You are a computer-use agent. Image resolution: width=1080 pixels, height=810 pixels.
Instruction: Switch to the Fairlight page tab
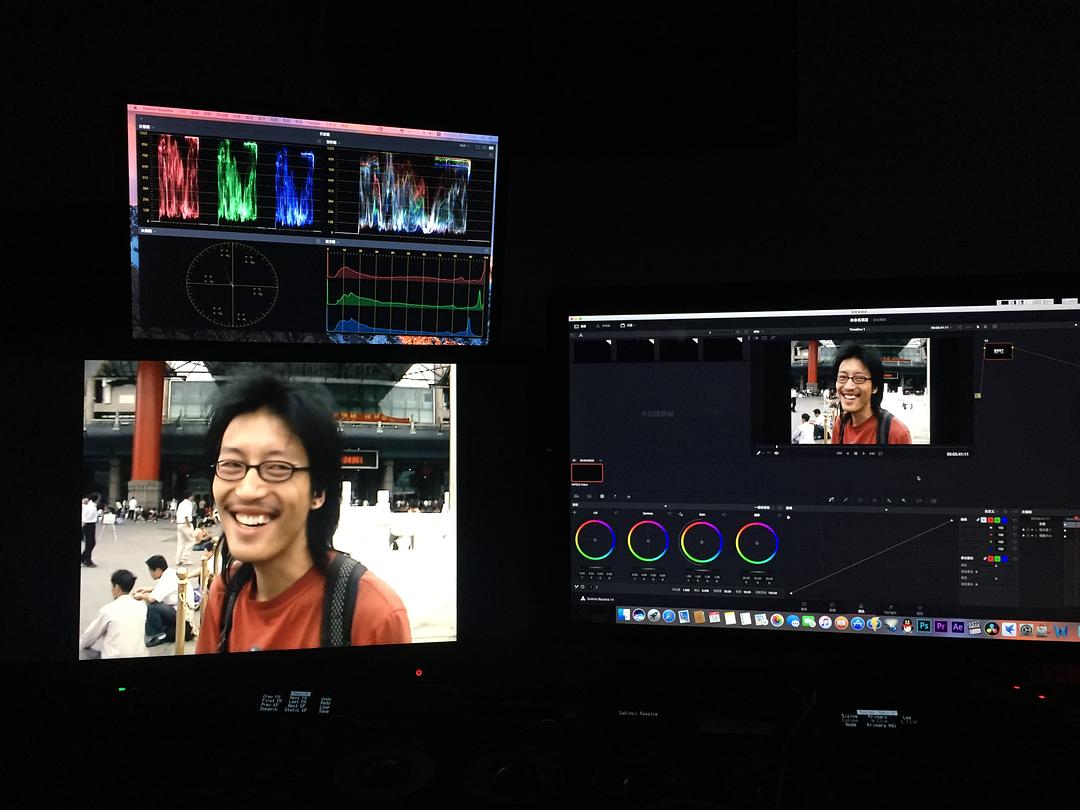tap(890, 609)
